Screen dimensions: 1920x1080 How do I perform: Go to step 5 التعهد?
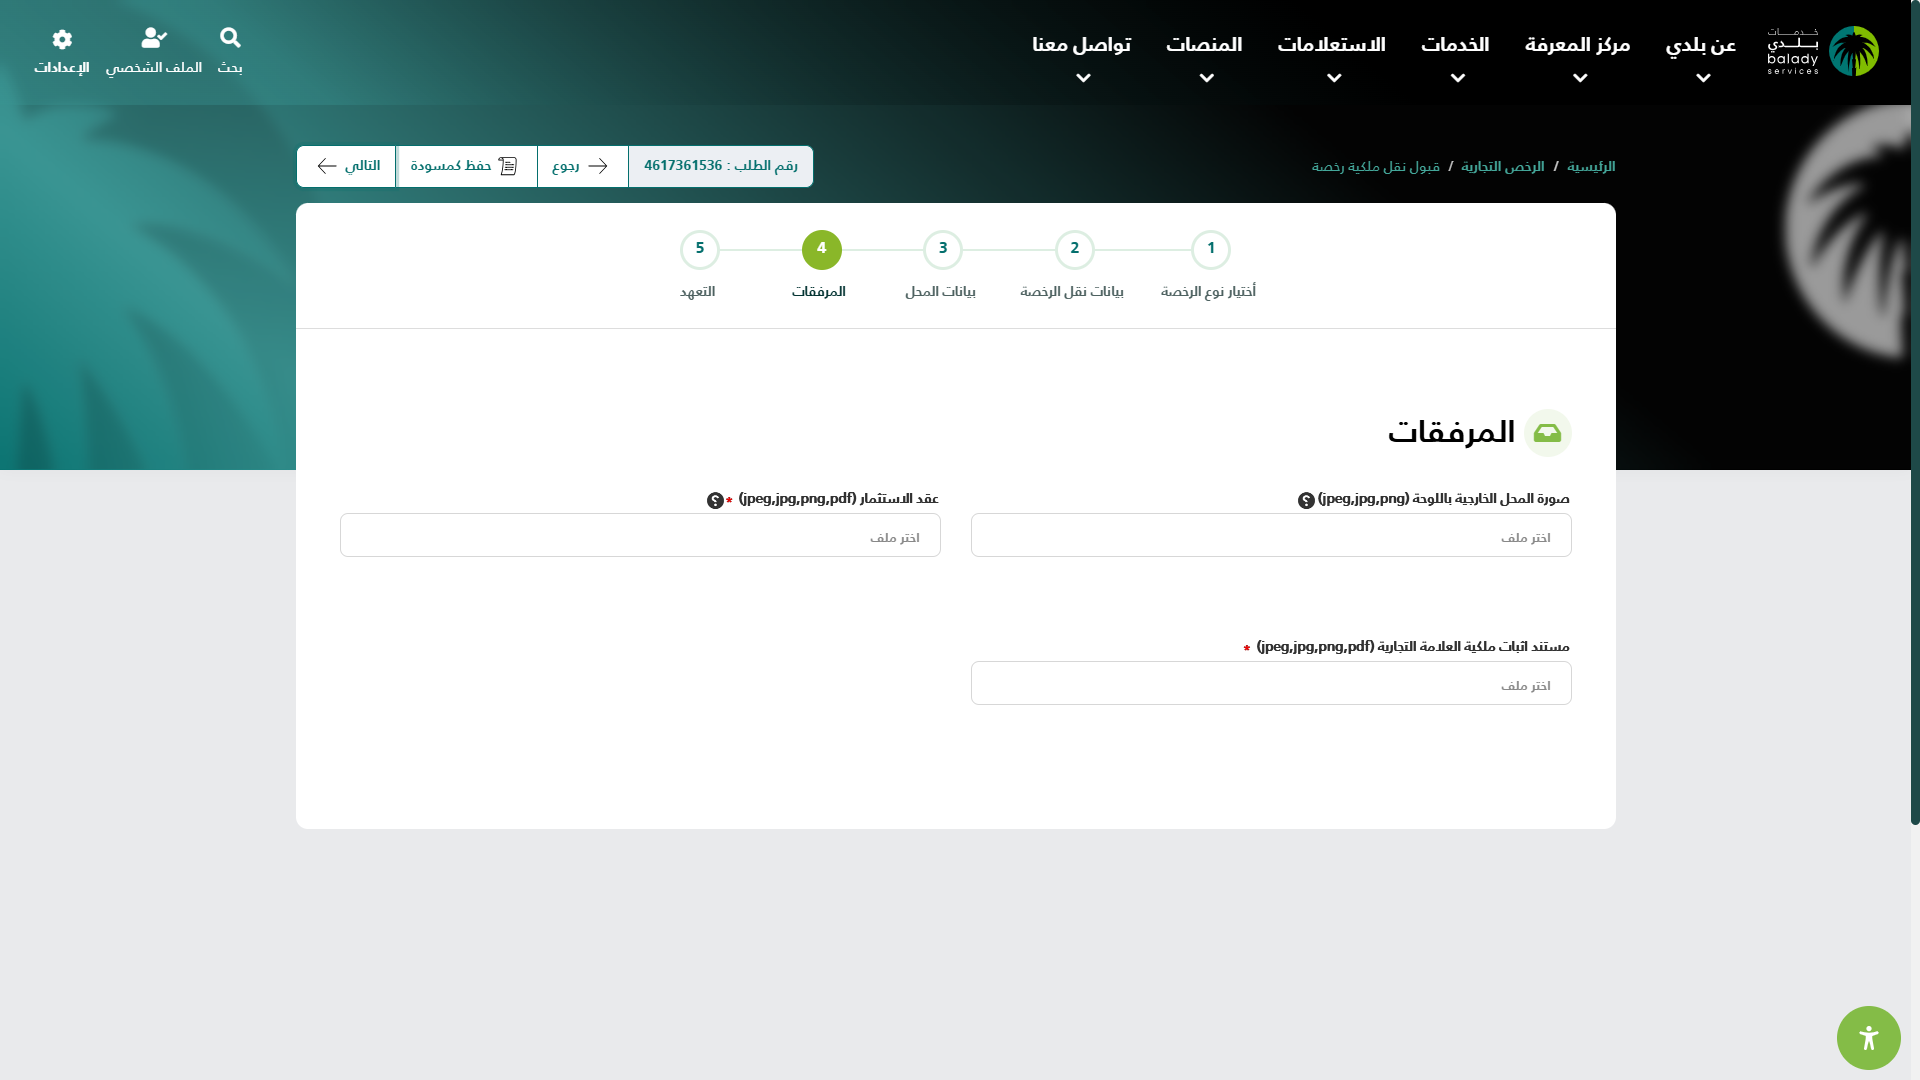[700, 250]
